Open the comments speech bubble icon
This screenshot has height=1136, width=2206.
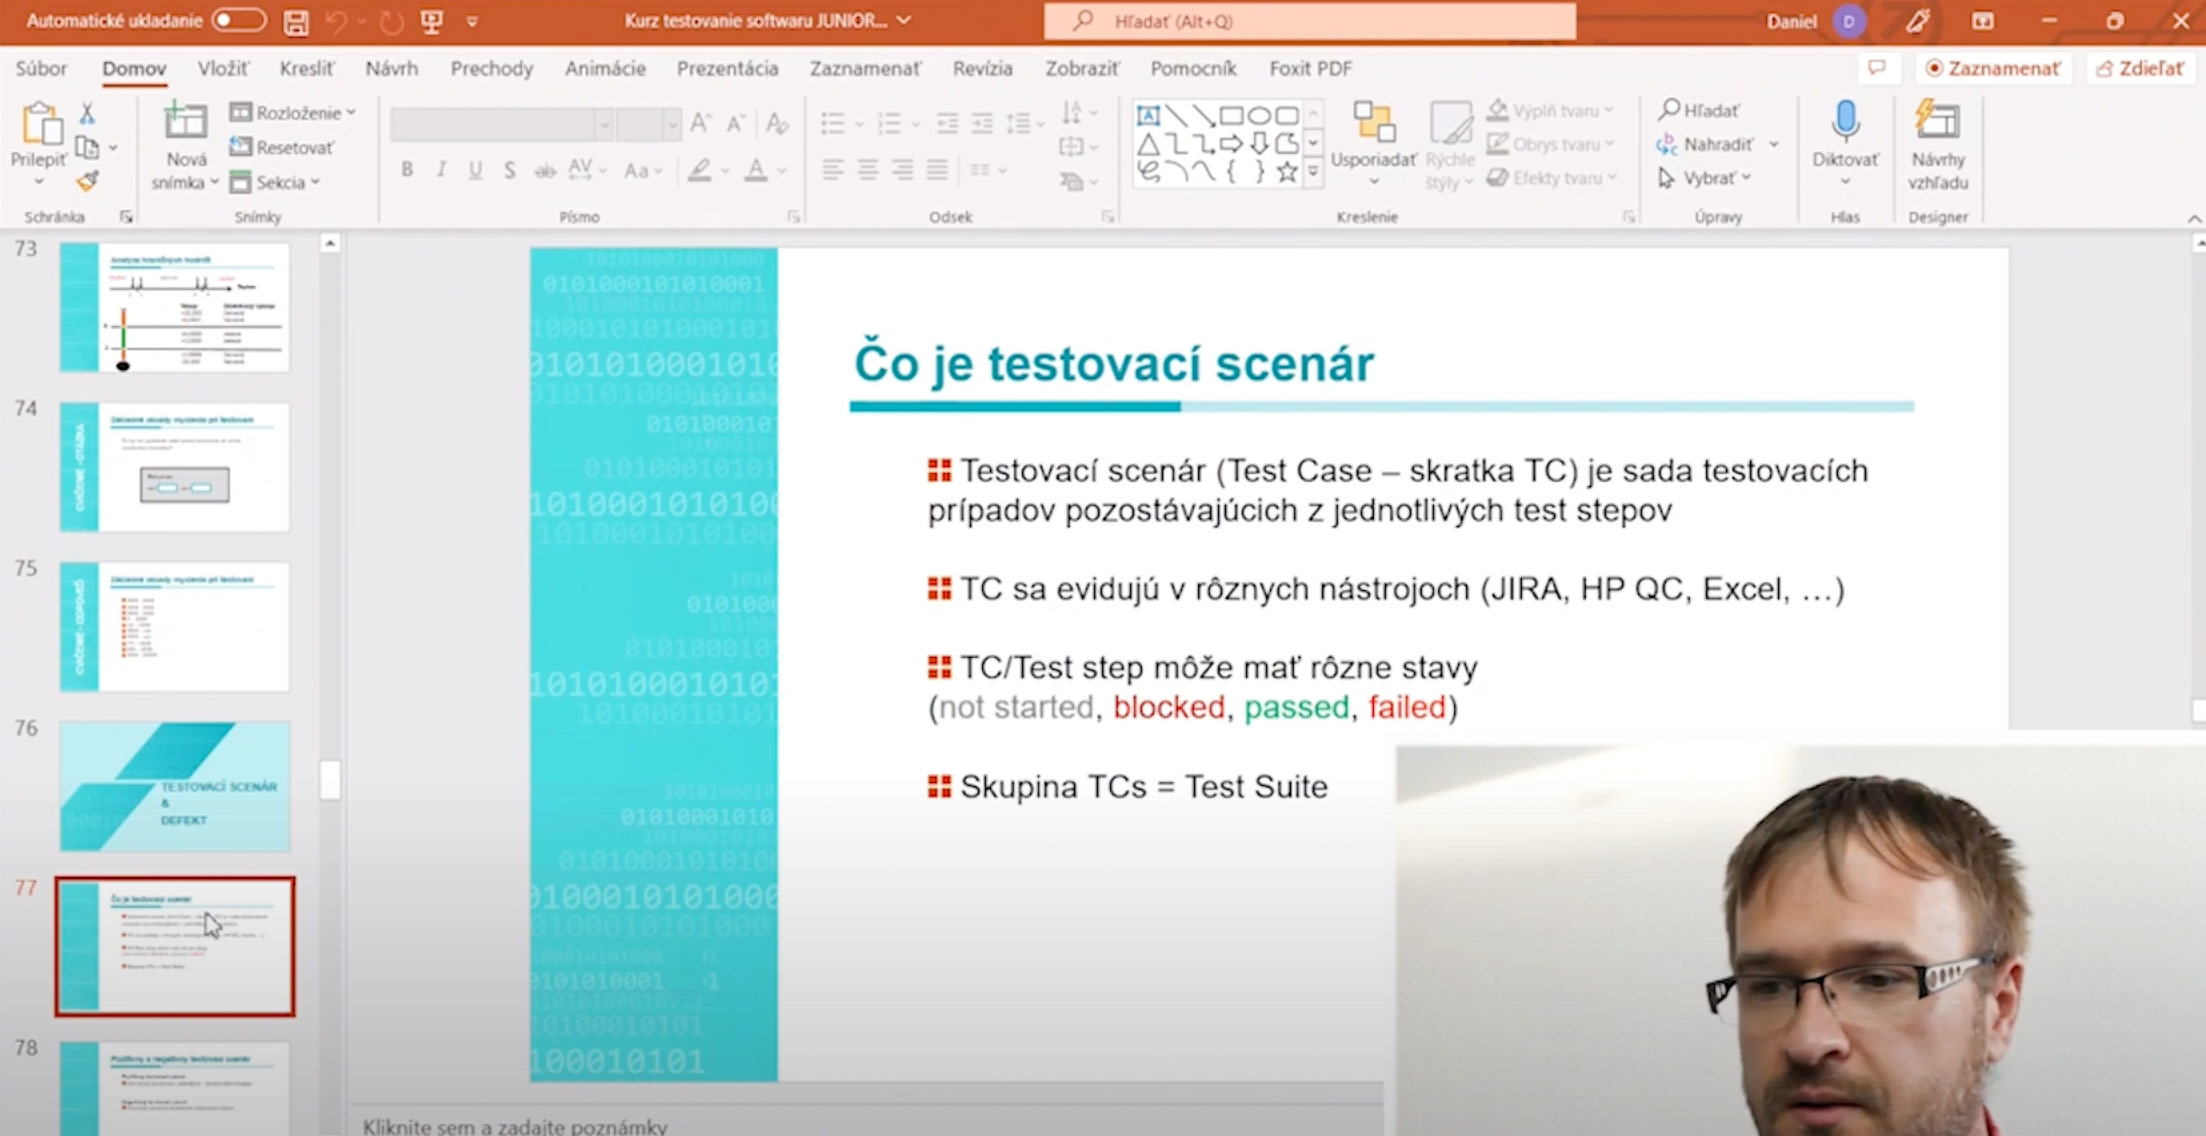point(1877,68)
